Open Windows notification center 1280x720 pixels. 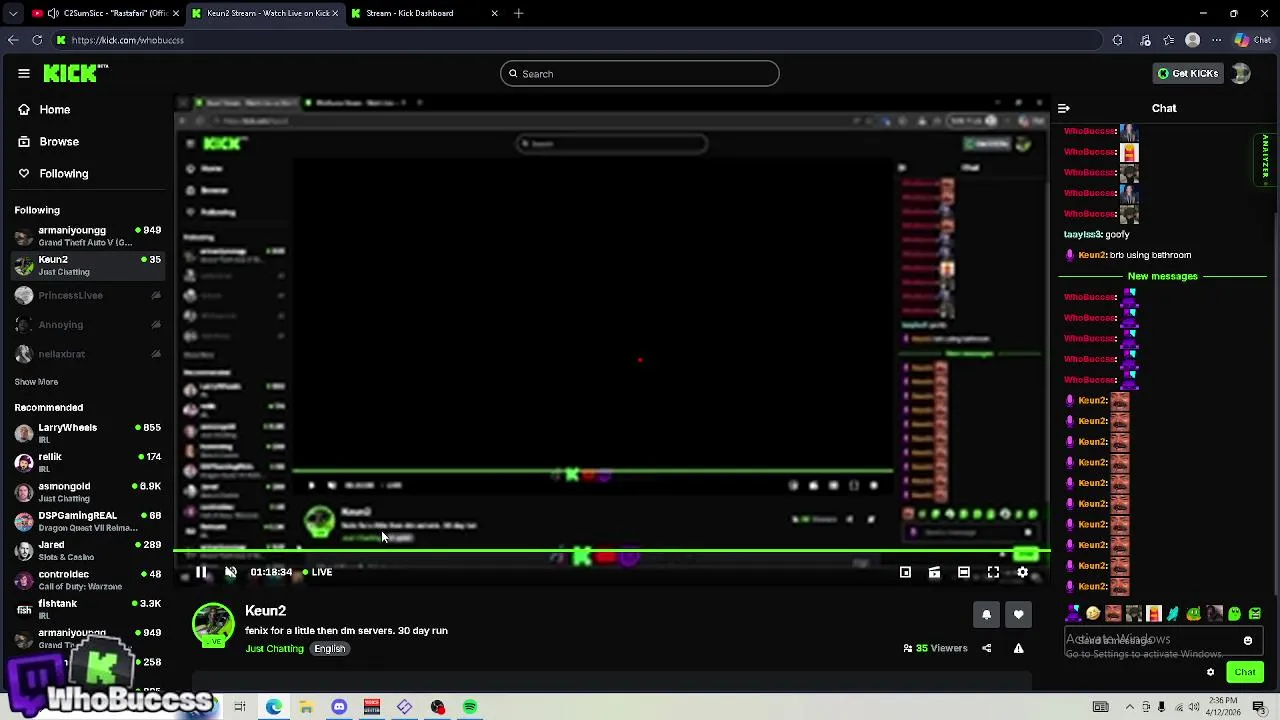pos(1259,707)
